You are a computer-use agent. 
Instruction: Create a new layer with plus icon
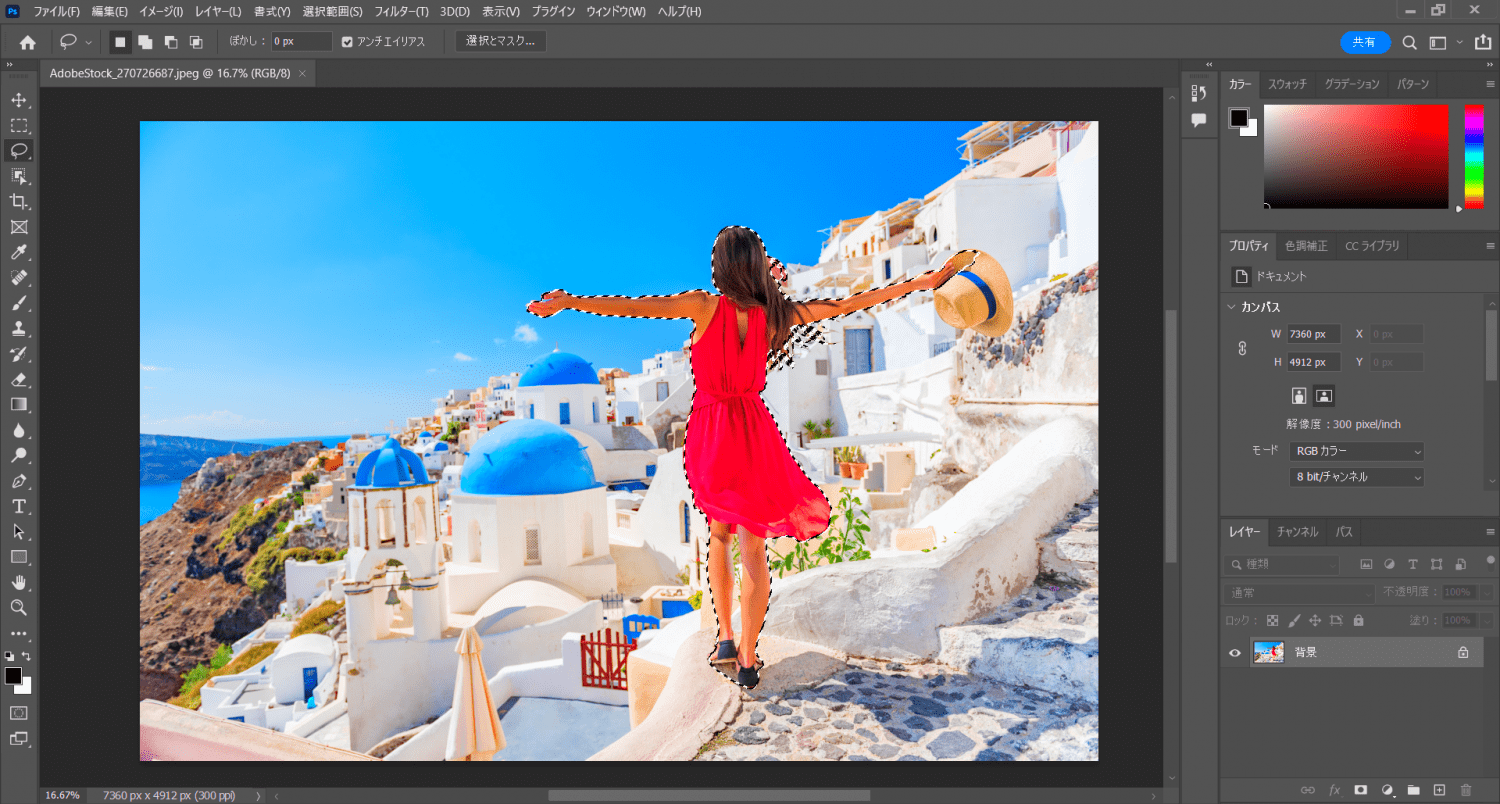pos(1439,790)
